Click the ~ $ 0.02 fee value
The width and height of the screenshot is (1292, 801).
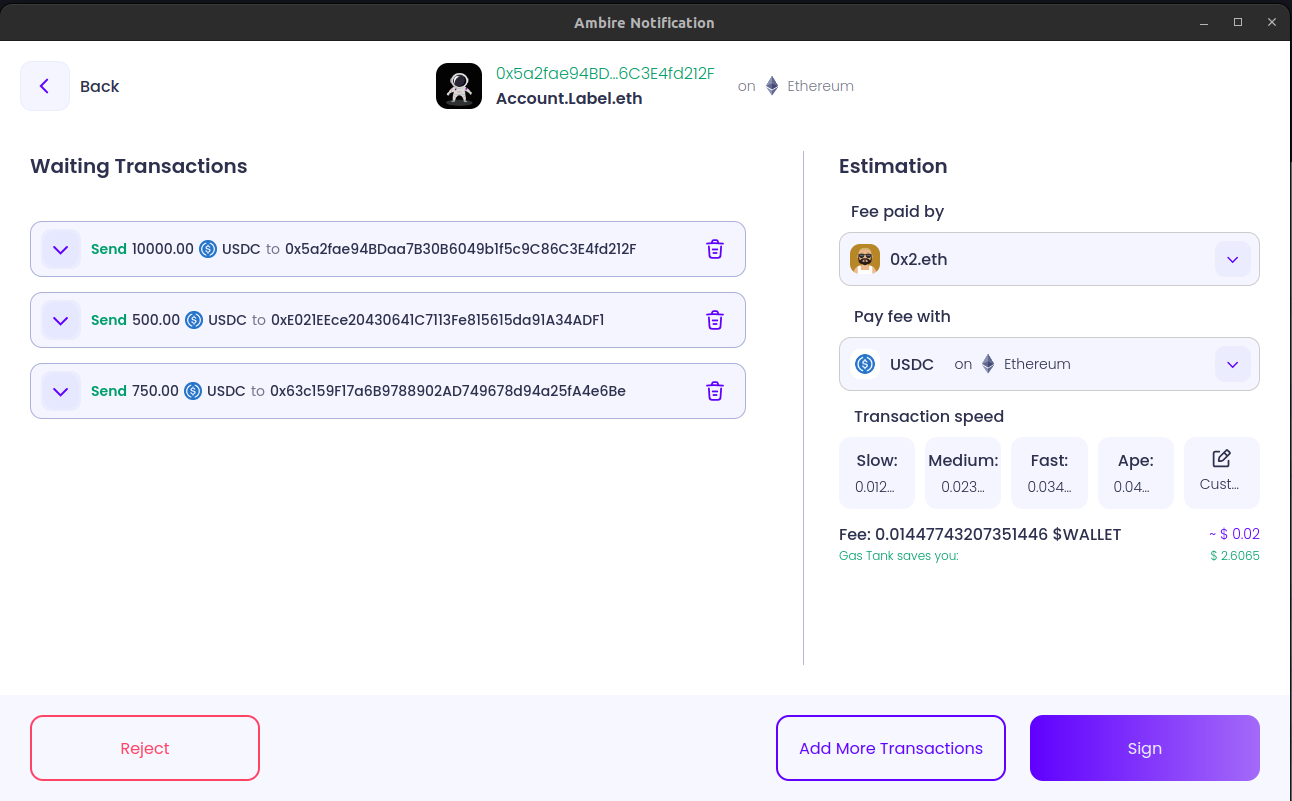point(1234,535)
